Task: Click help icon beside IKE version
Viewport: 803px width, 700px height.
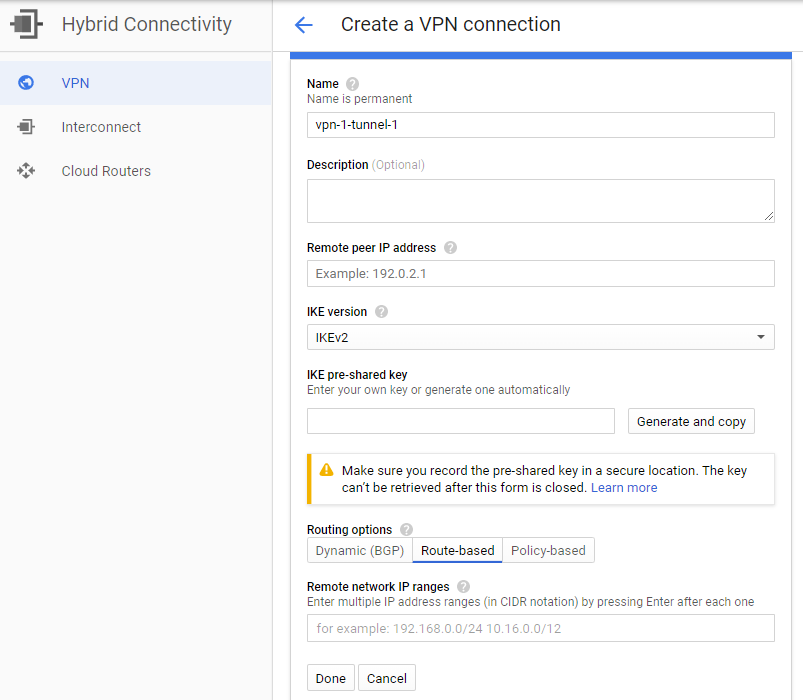Action: click(x=381, y=312)
